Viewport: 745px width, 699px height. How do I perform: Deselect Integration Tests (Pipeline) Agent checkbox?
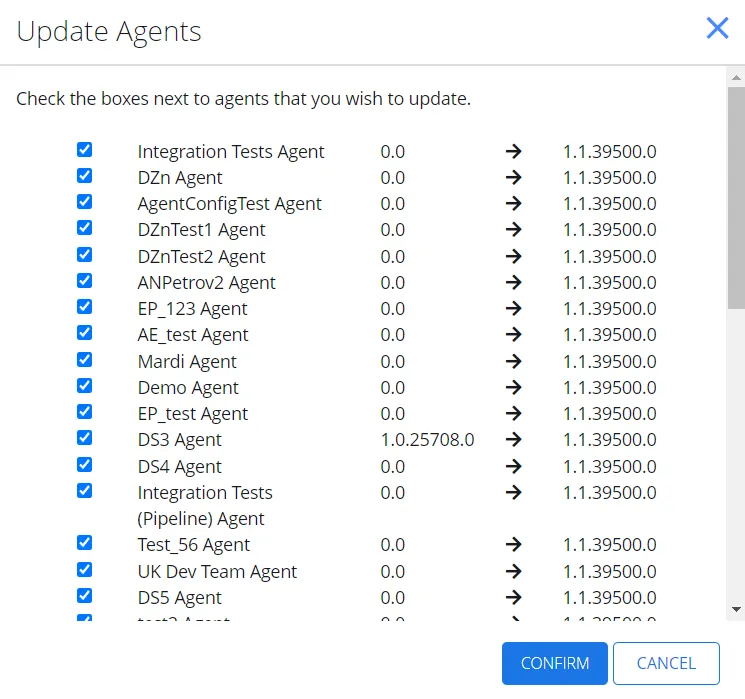(x=85, y=491)
